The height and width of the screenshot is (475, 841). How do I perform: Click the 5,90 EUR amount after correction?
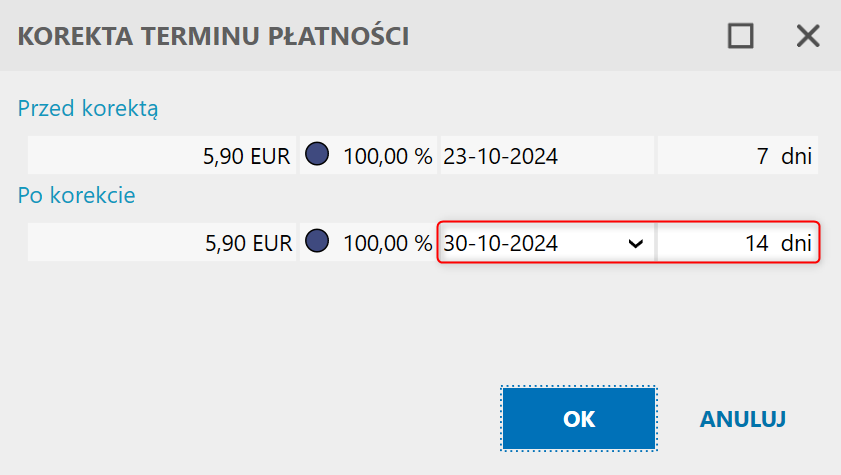tap(246, 243)
